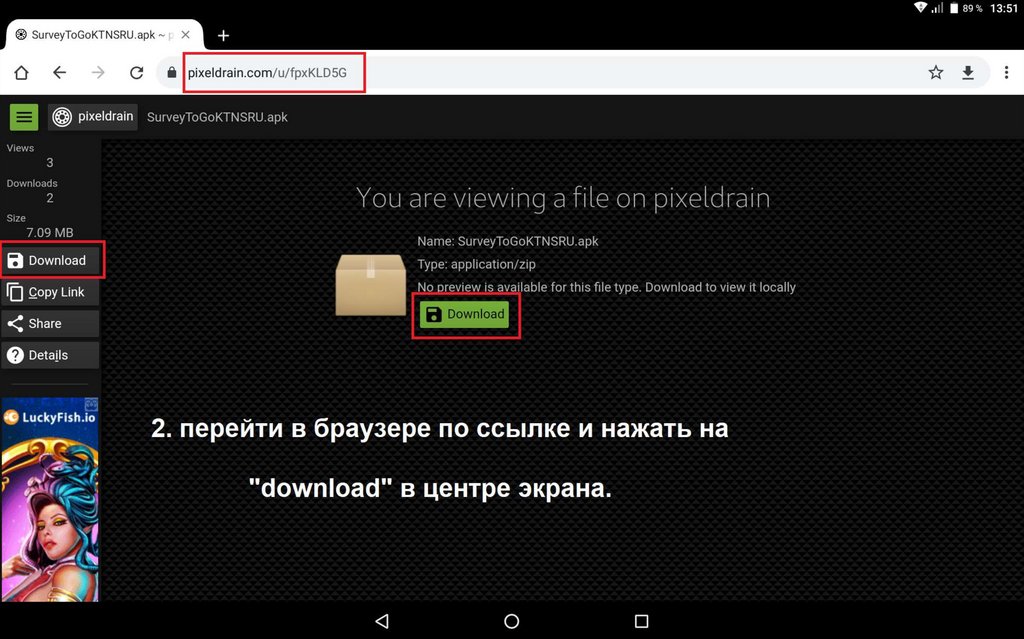The width and height of the screenshot is (1024, 639).
Task: Open the Share option in sidebar
Action: pyautogui.click(x=51, y=323)
